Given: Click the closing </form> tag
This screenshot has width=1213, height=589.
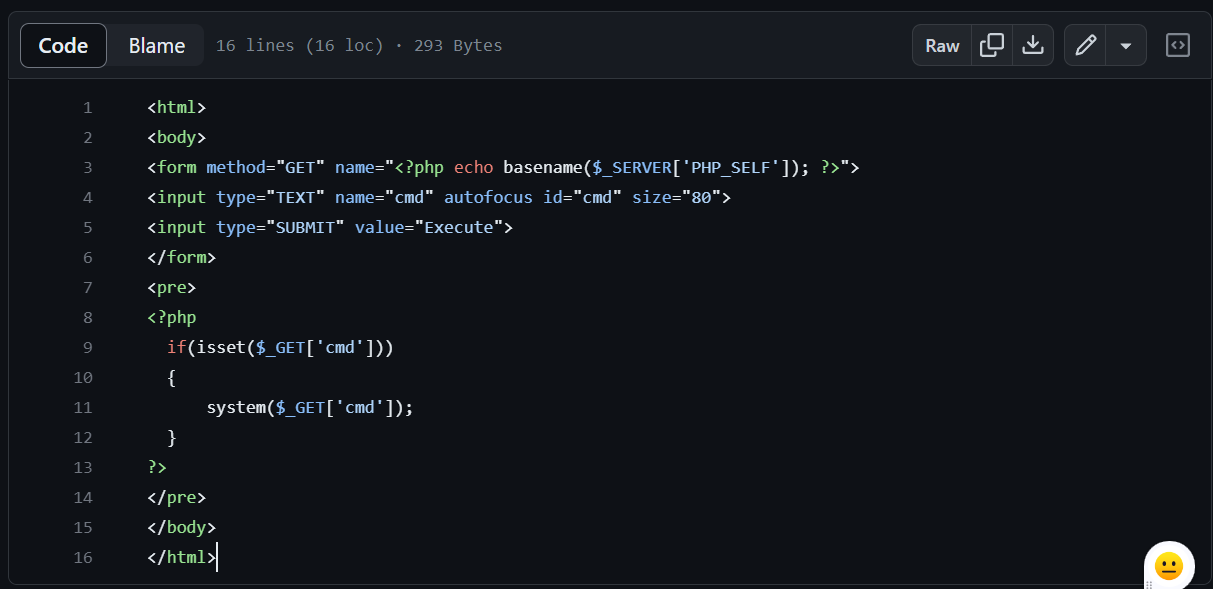Looking at the screenshot, I should pyautogui.click(x=182, y=257).
